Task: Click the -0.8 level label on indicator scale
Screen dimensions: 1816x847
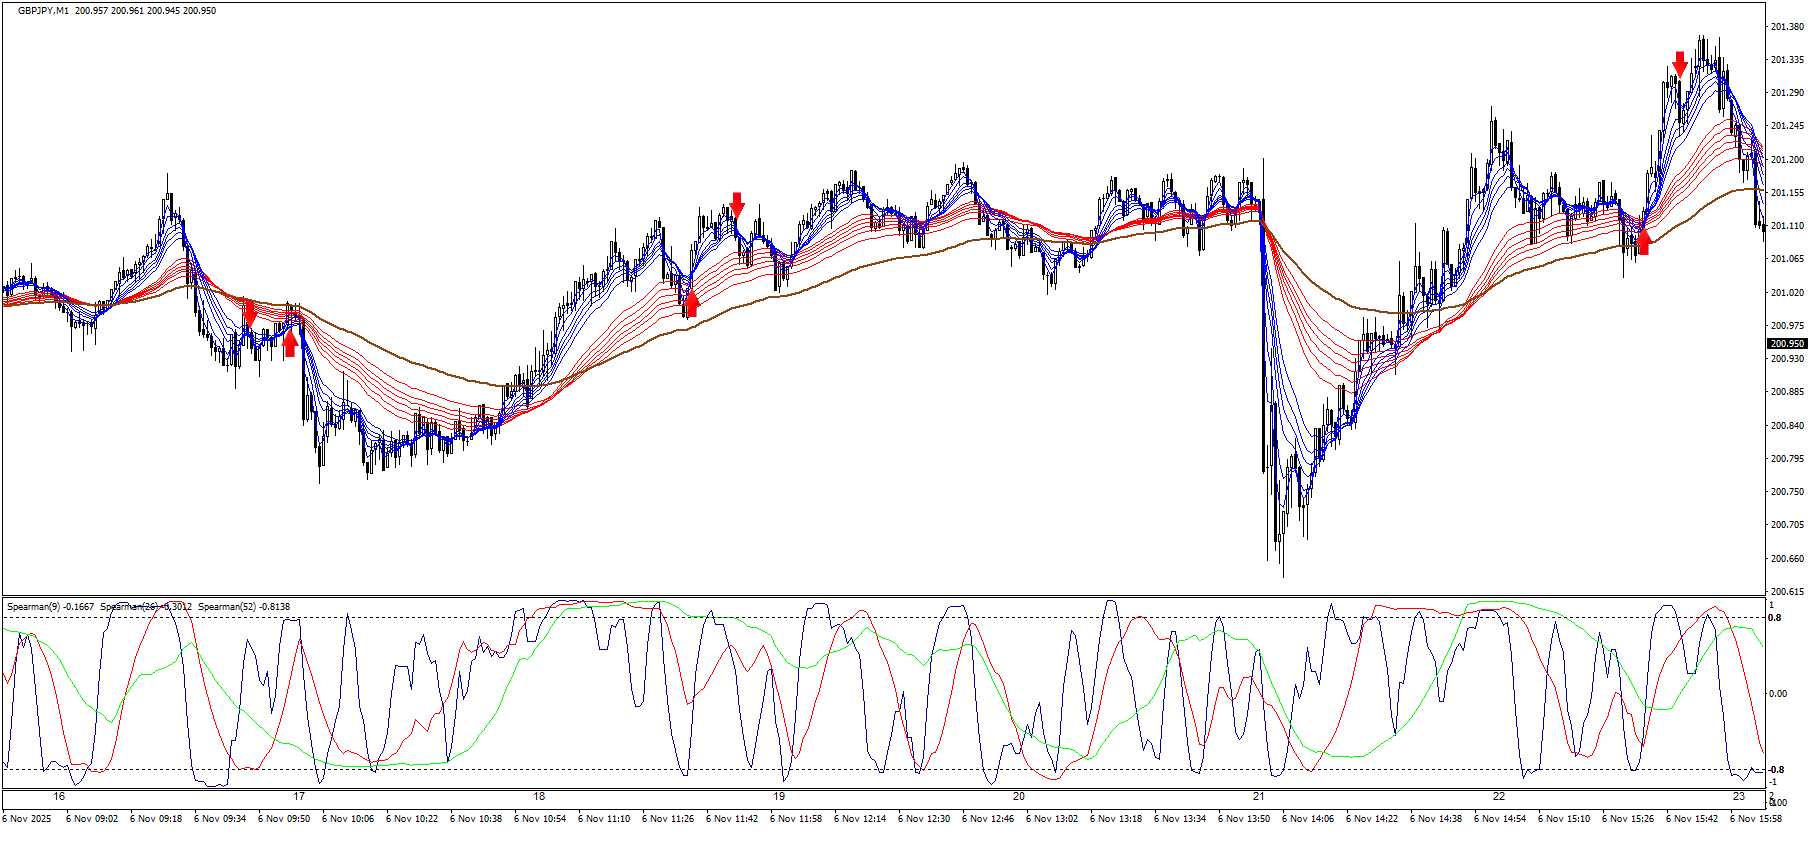Action: pyautogui.click(x=1776, y=769)
